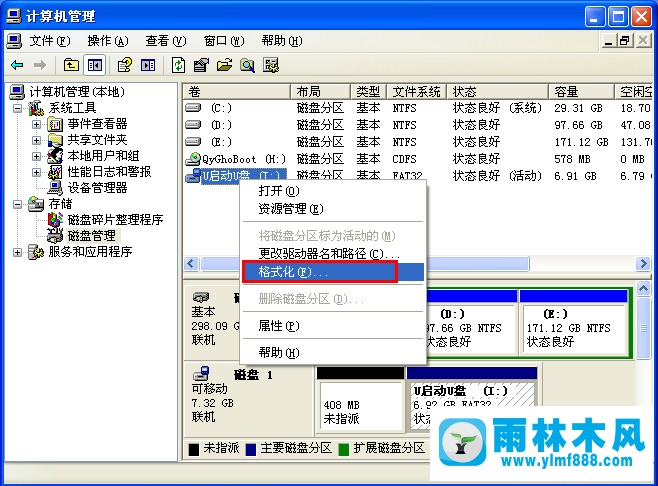Viewport: 658px width, 486px height.
Task: Click the 本地用户和组 icon
Action: click(55, 156)
